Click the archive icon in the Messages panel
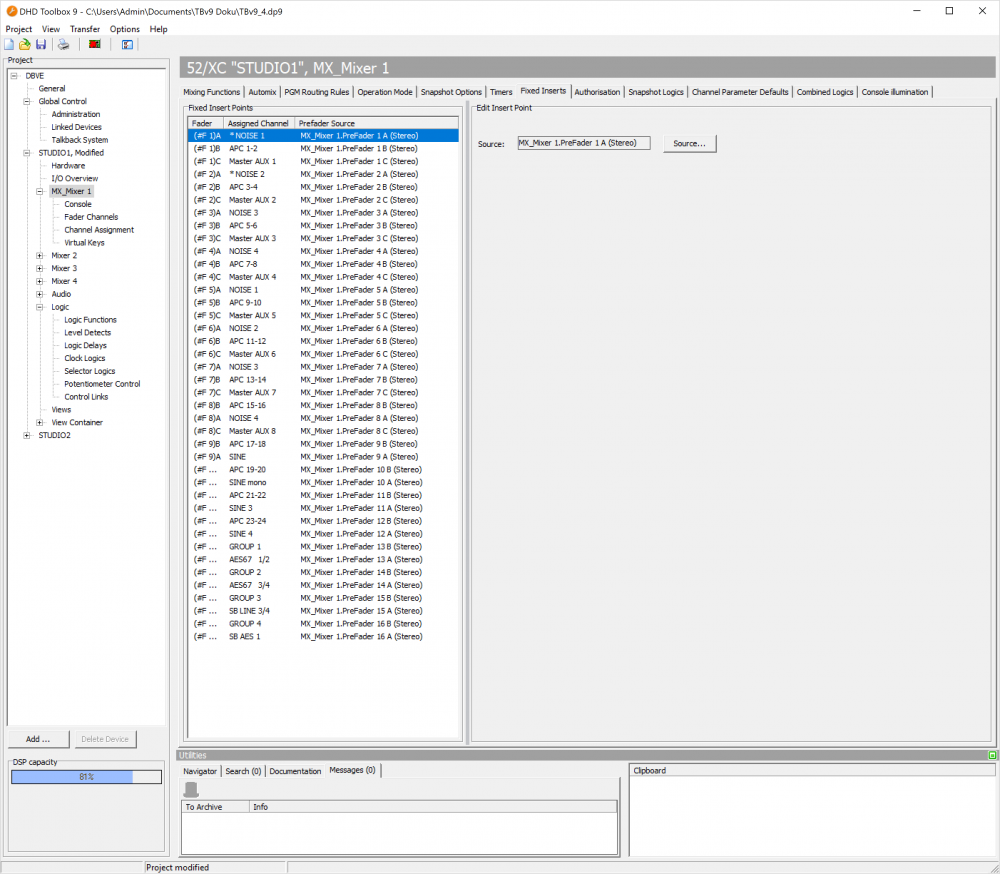 pyautogui.click(x=189, y=790)
